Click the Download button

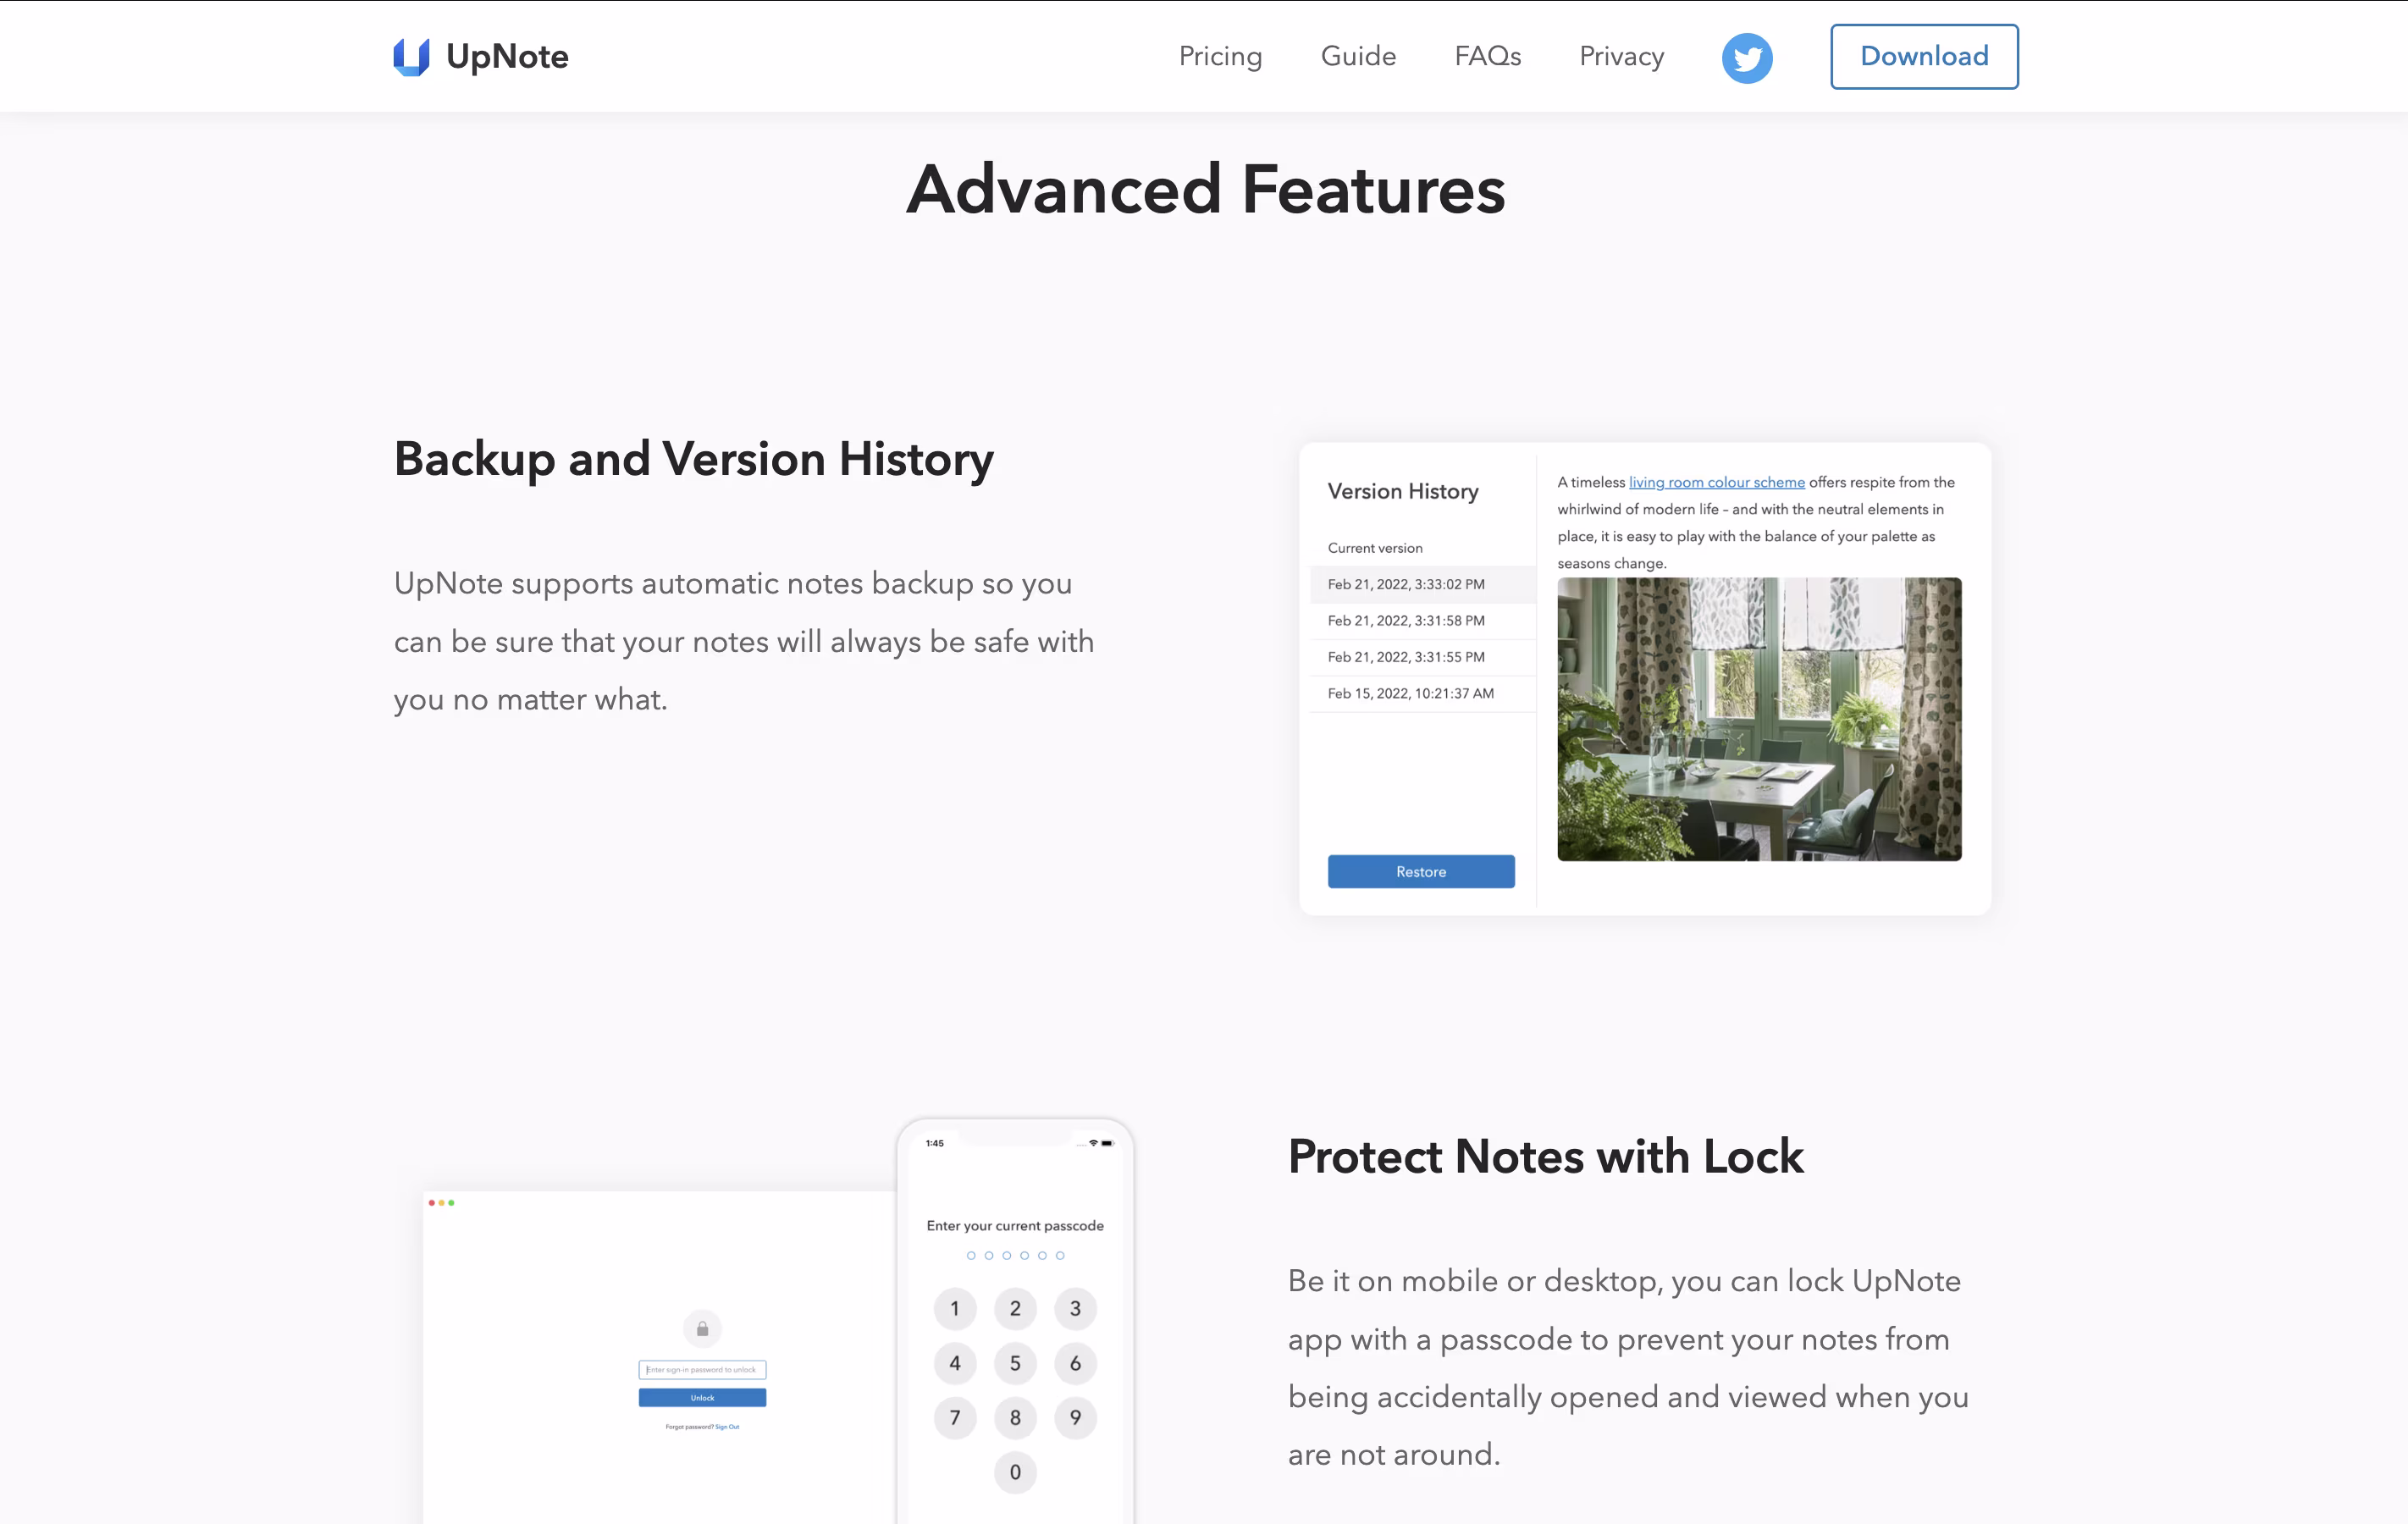(x=1924, y=56)
